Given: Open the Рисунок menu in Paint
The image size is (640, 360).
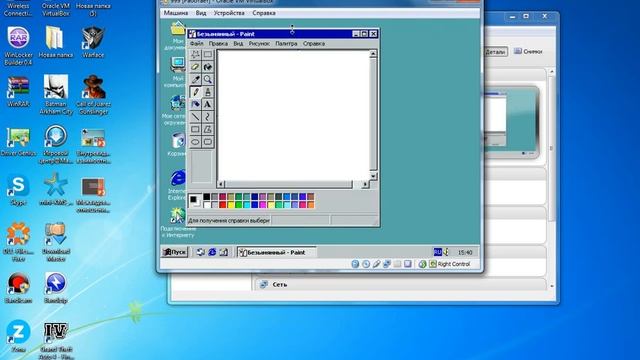Looking at the screenshot, I should [x=259, y=43].
